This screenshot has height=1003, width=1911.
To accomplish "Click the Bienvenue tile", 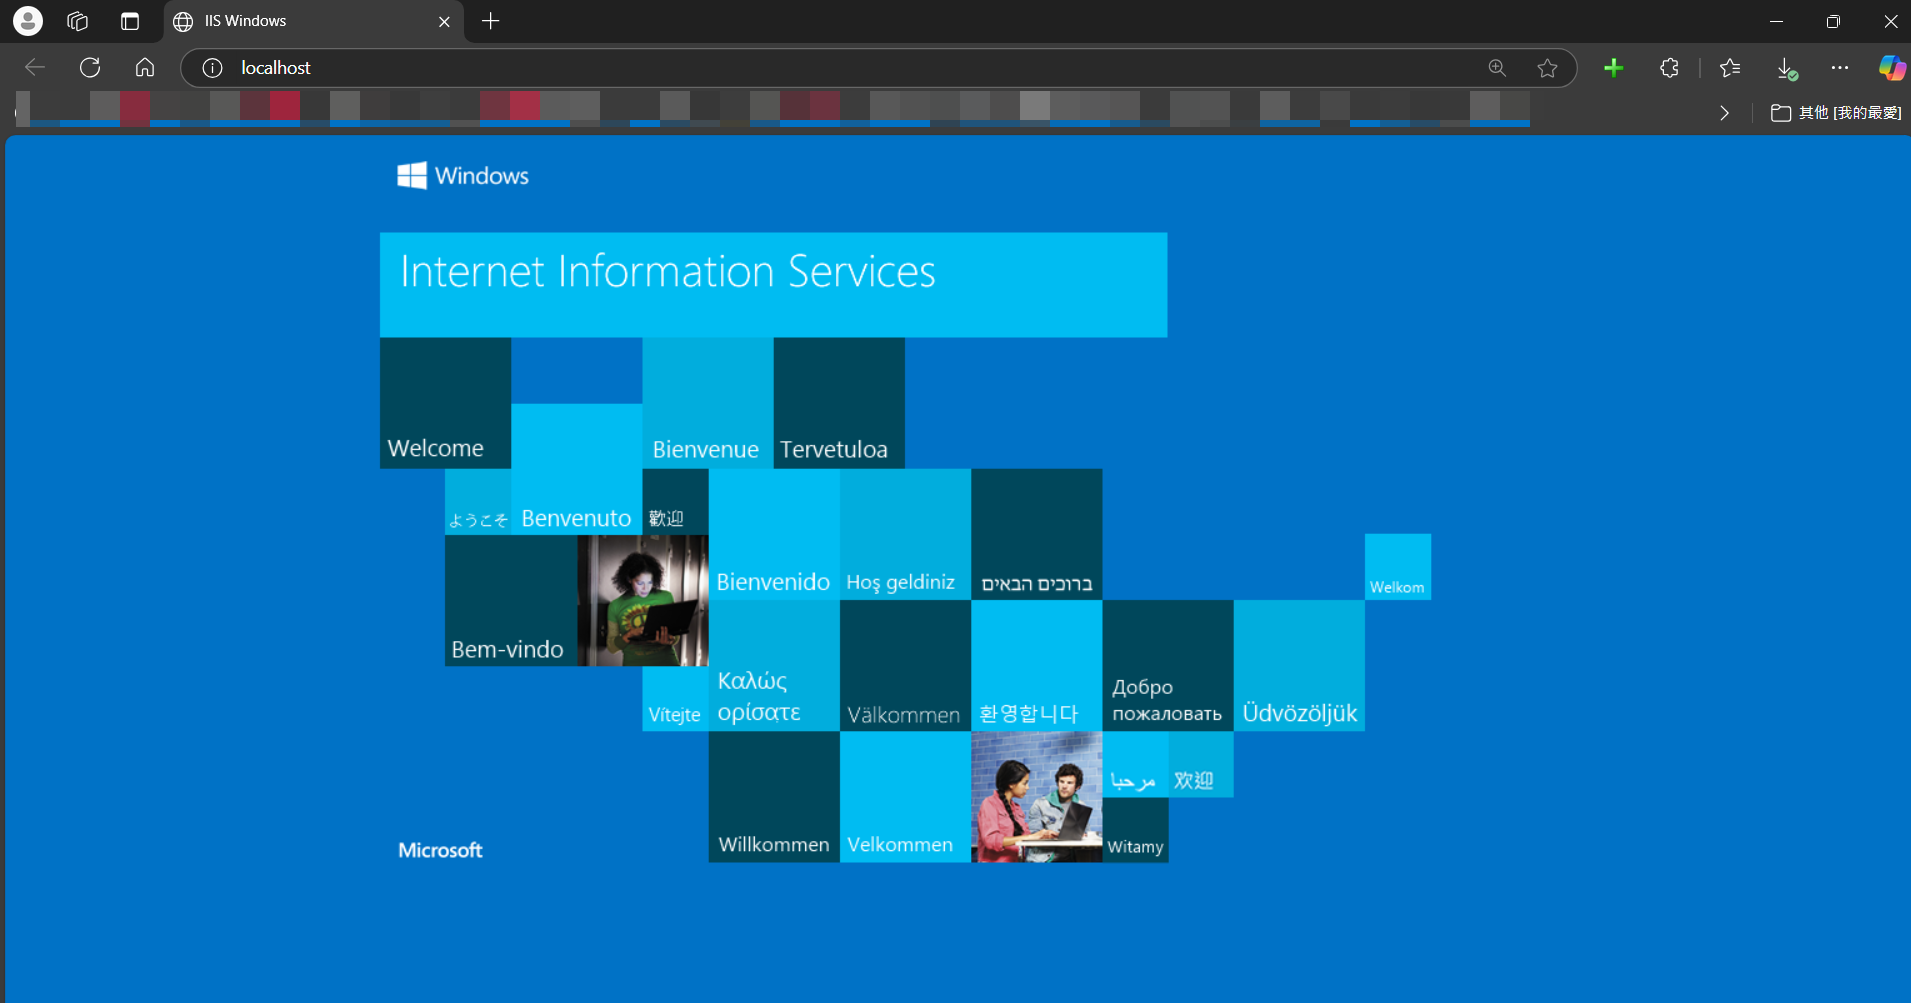I will click(708, 403).
